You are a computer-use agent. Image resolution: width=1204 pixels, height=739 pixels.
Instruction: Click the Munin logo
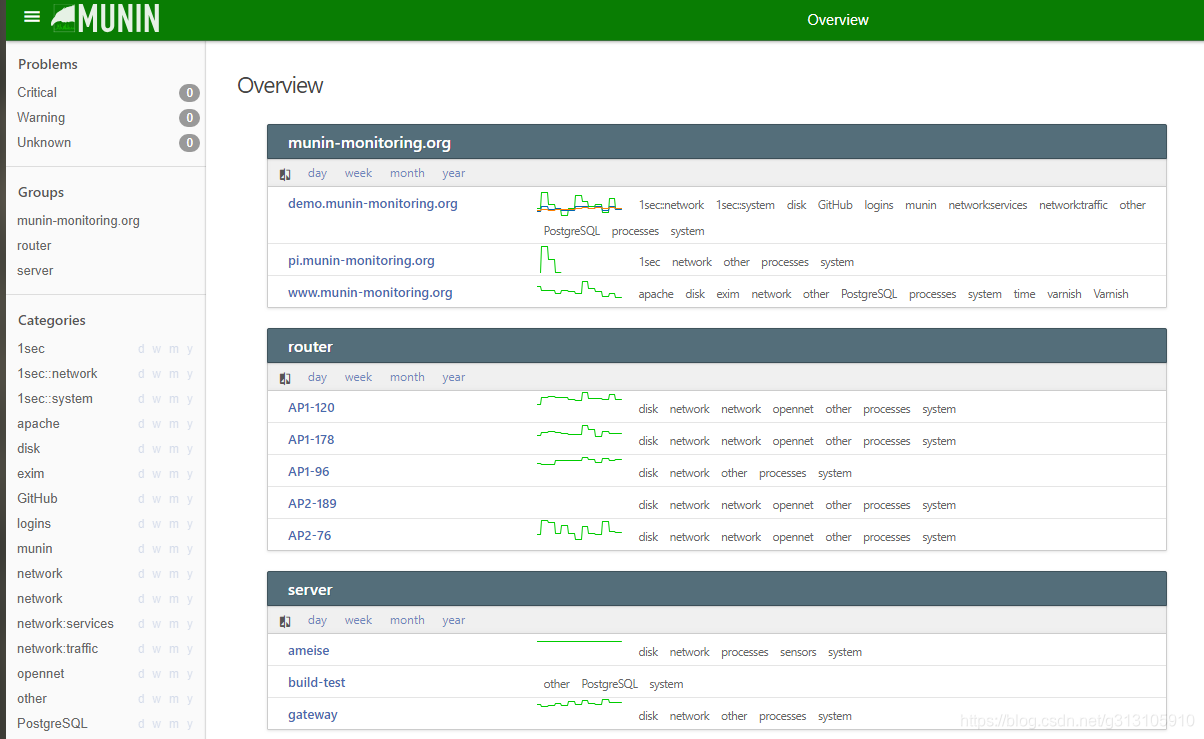coord(105,18)
